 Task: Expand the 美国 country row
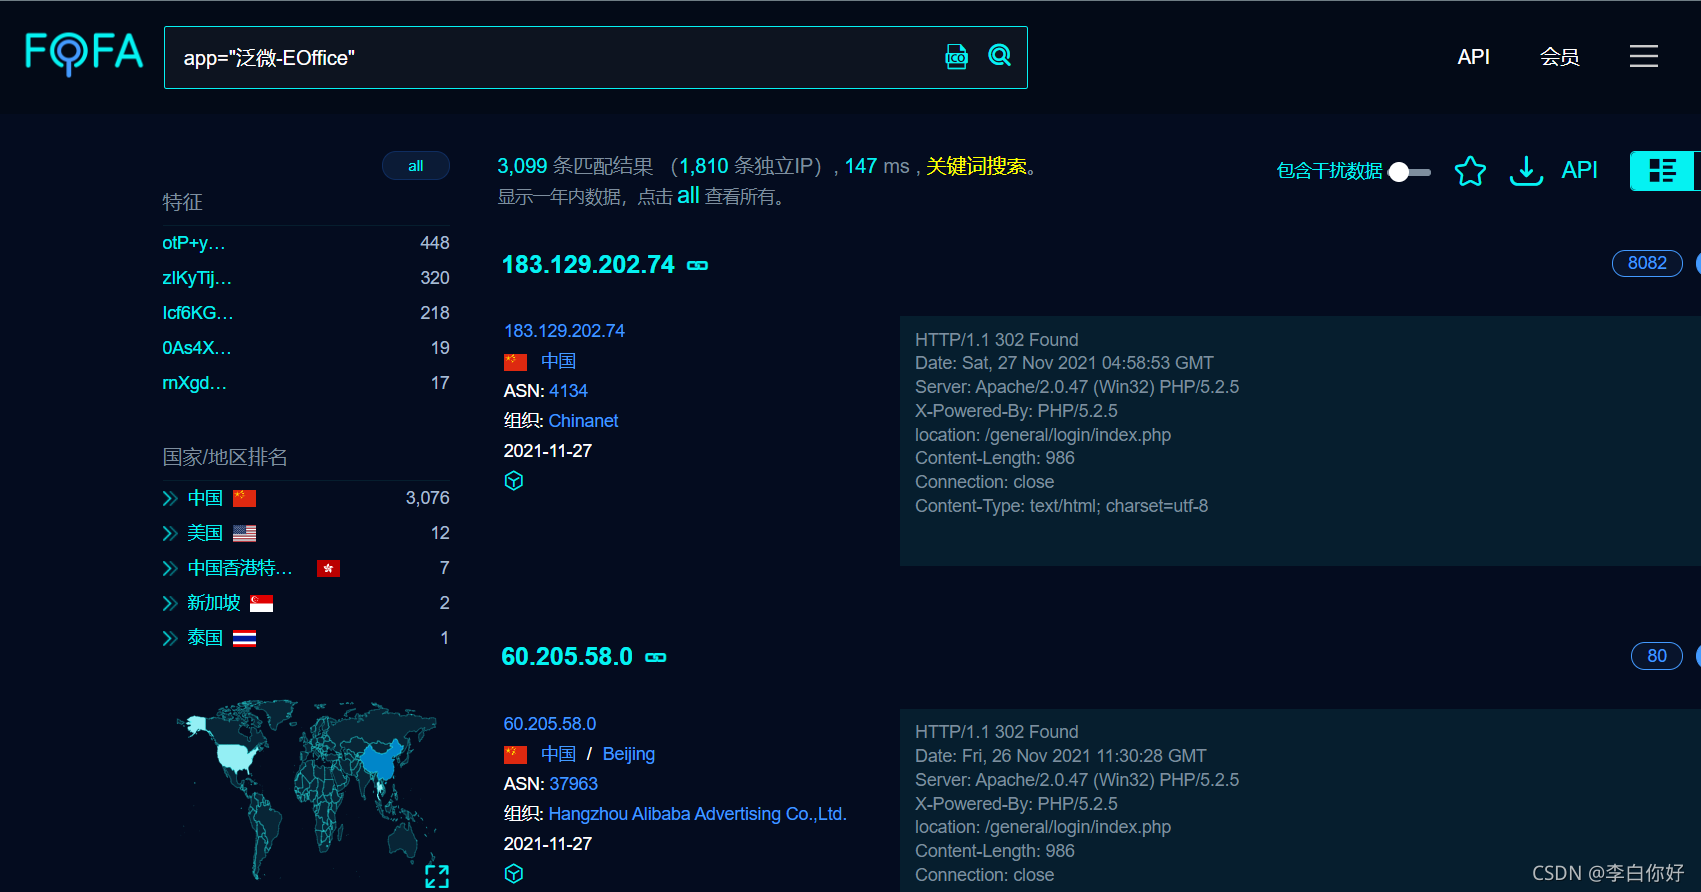point(170,533)
